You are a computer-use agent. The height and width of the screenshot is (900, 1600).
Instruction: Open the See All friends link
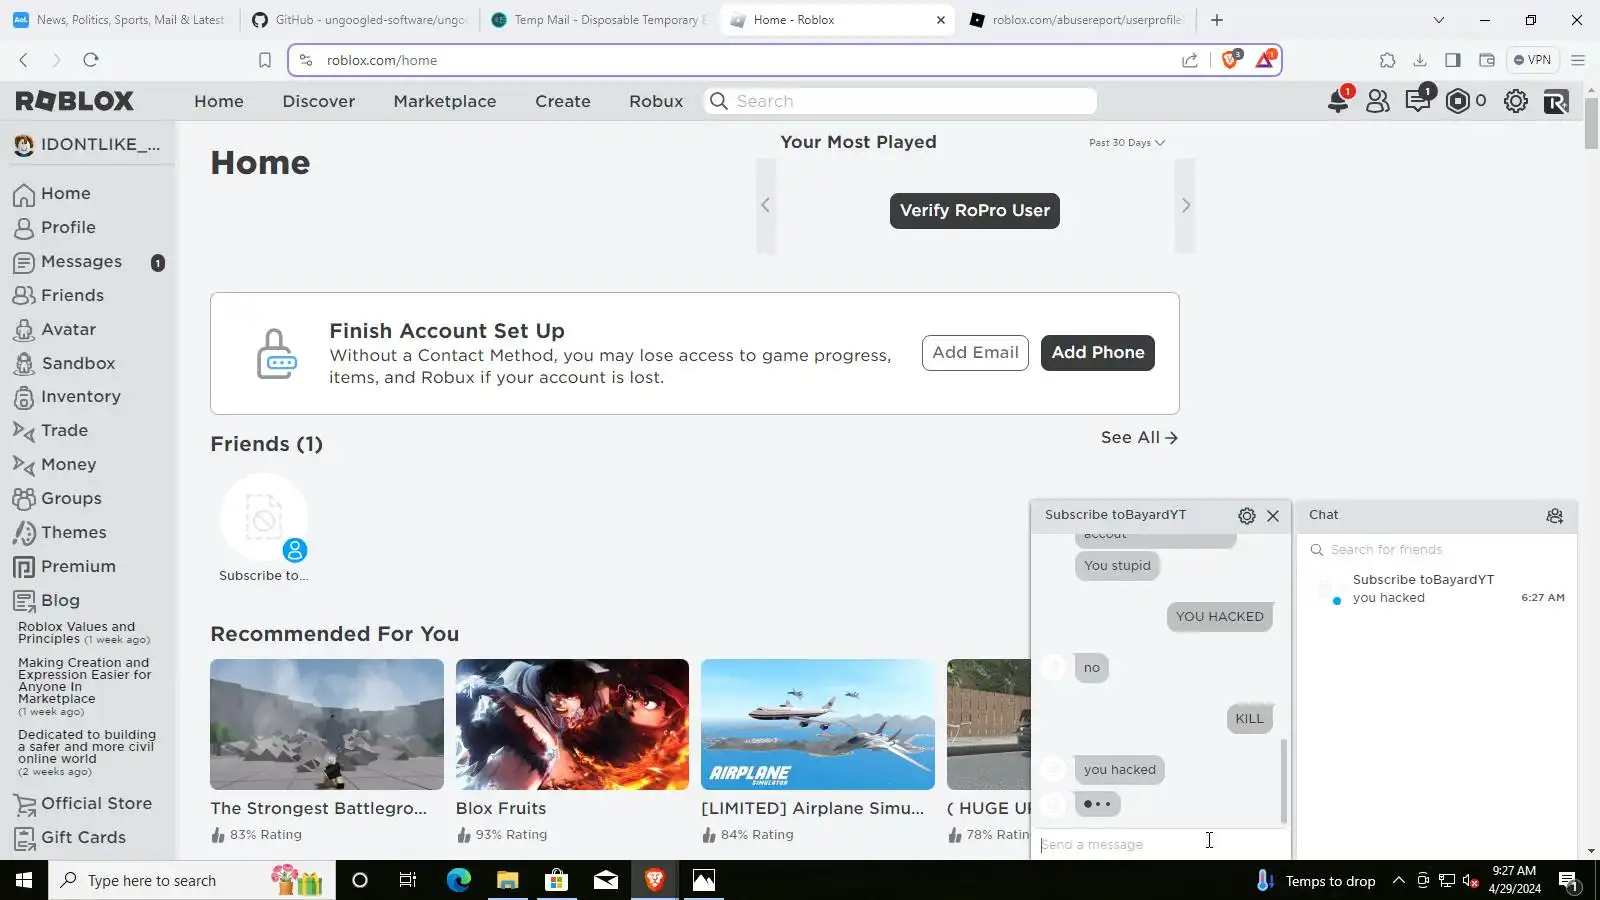(x=1139, y=438)
